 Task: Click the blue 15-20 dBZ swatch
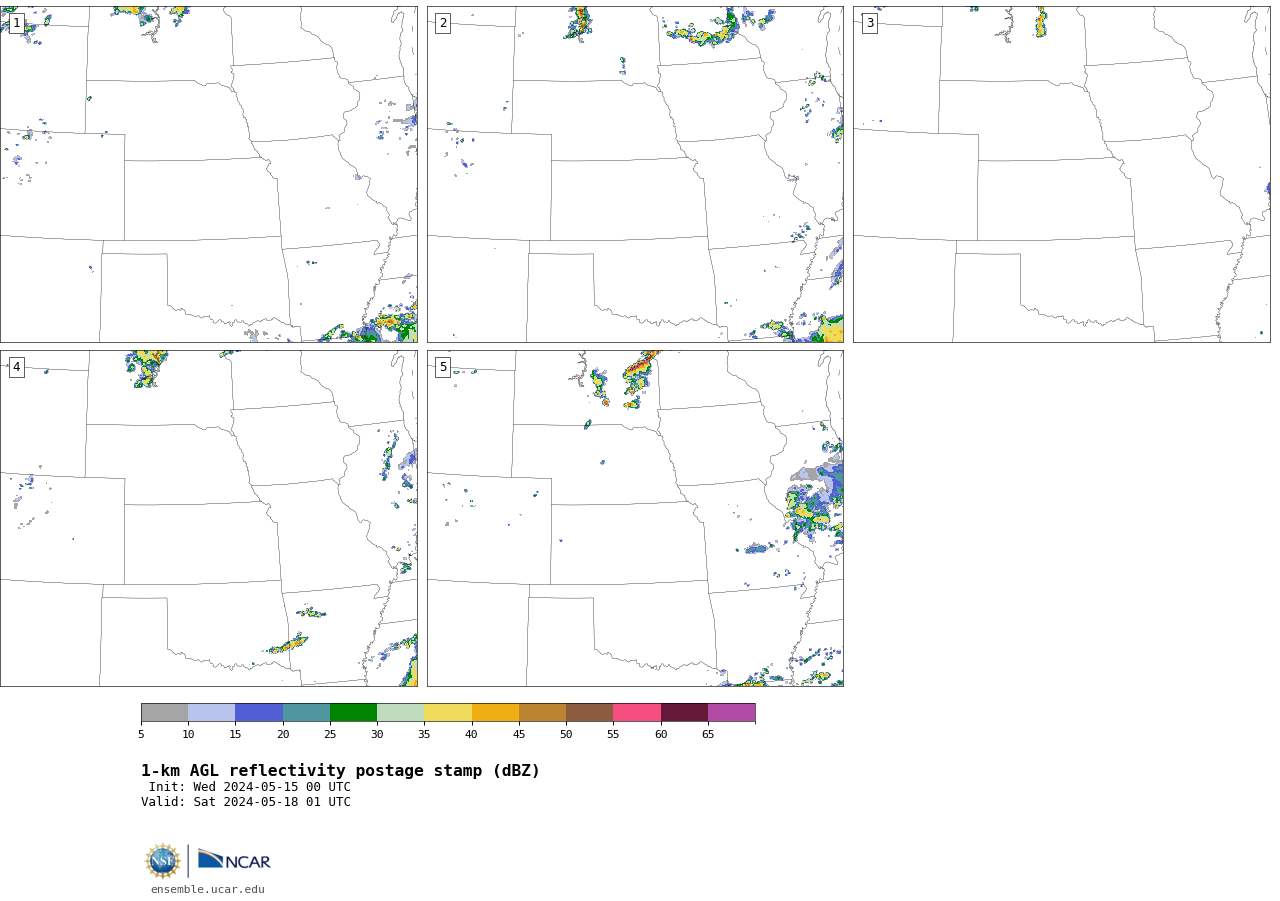tap(259, 713)
